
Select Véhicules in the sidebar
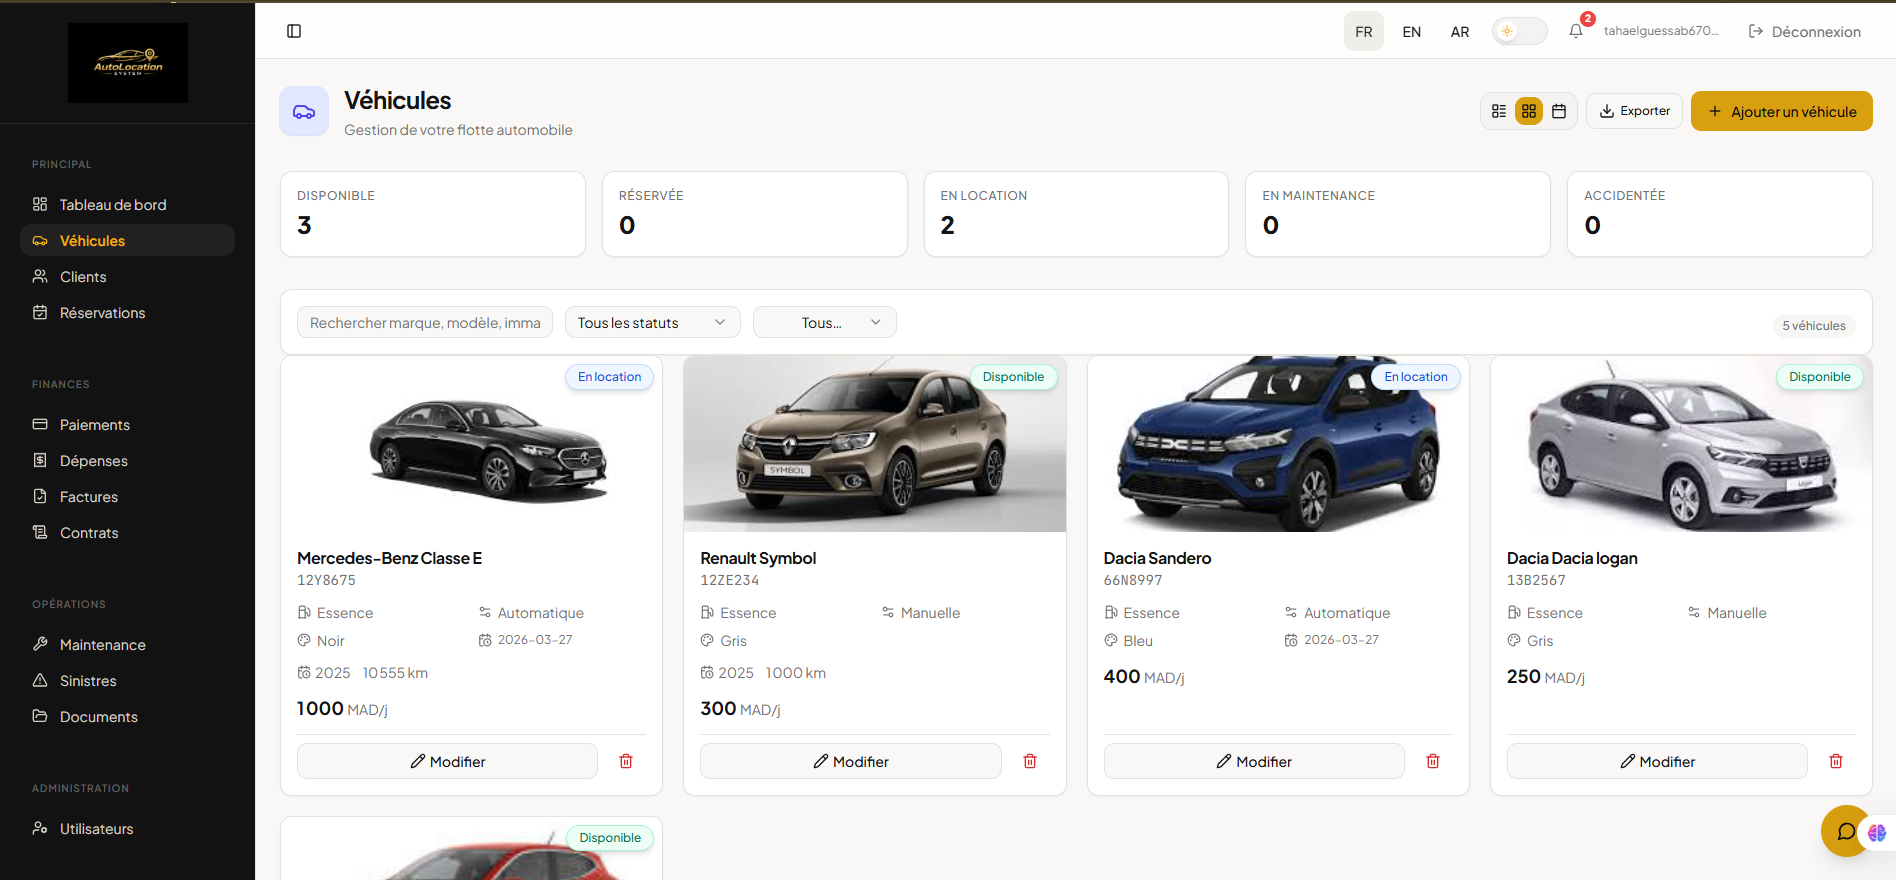click(127, 240)
